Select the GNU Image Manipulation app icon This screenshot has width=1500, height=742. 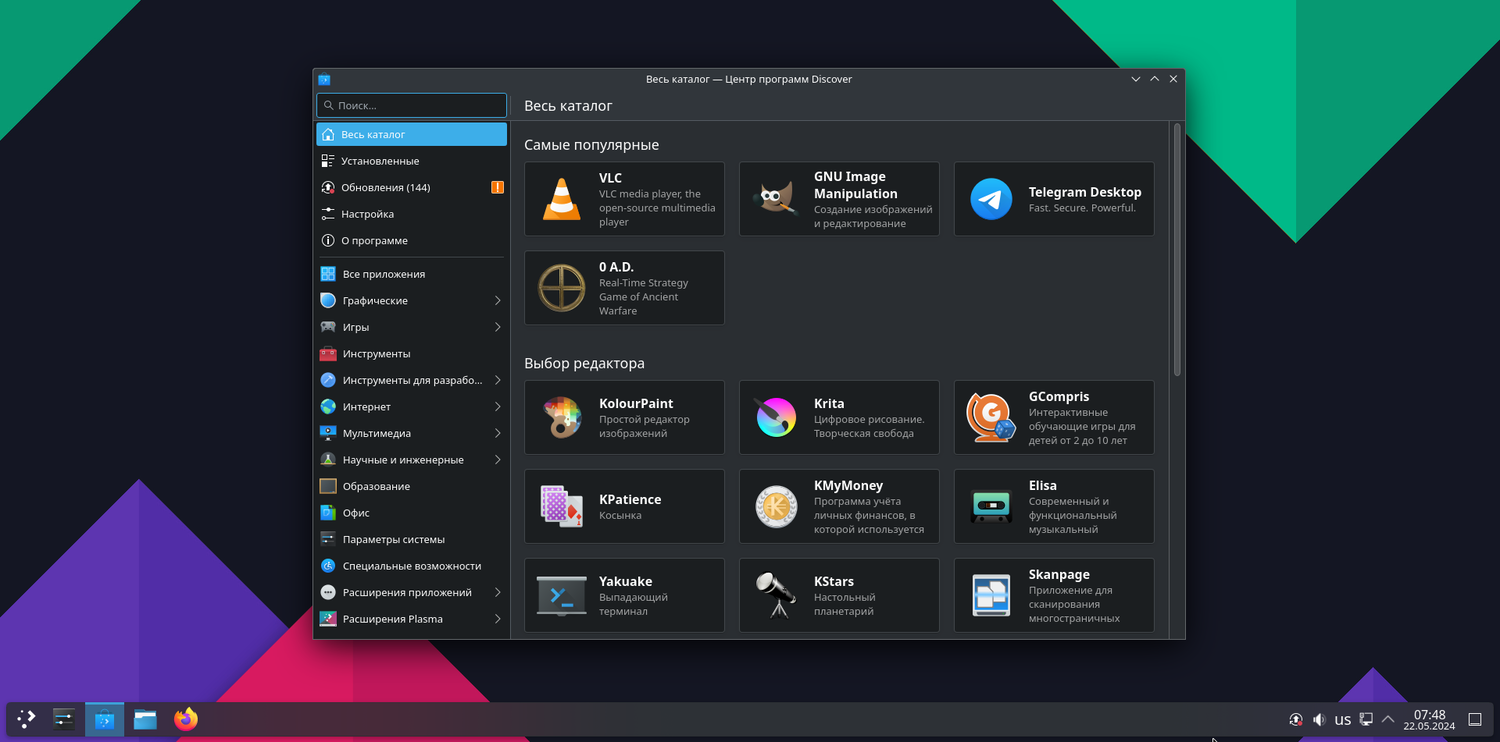click(775, 199)
